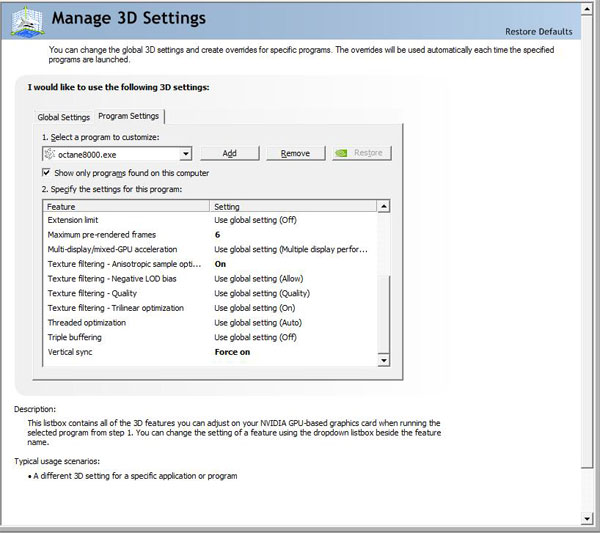This screenshot has height=533, width=600.
Task: Switch to the Global Settings tab
Action: (64, 117)
